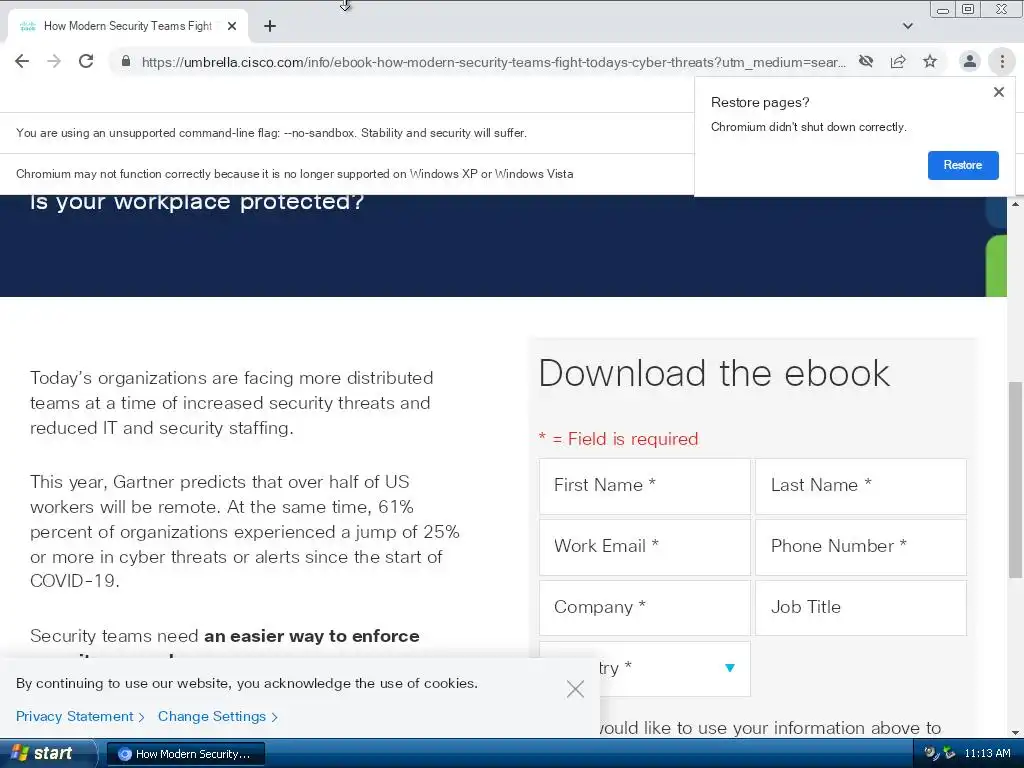
Task: Dismiss the Restore pages popup
Action: coord(999,92)
